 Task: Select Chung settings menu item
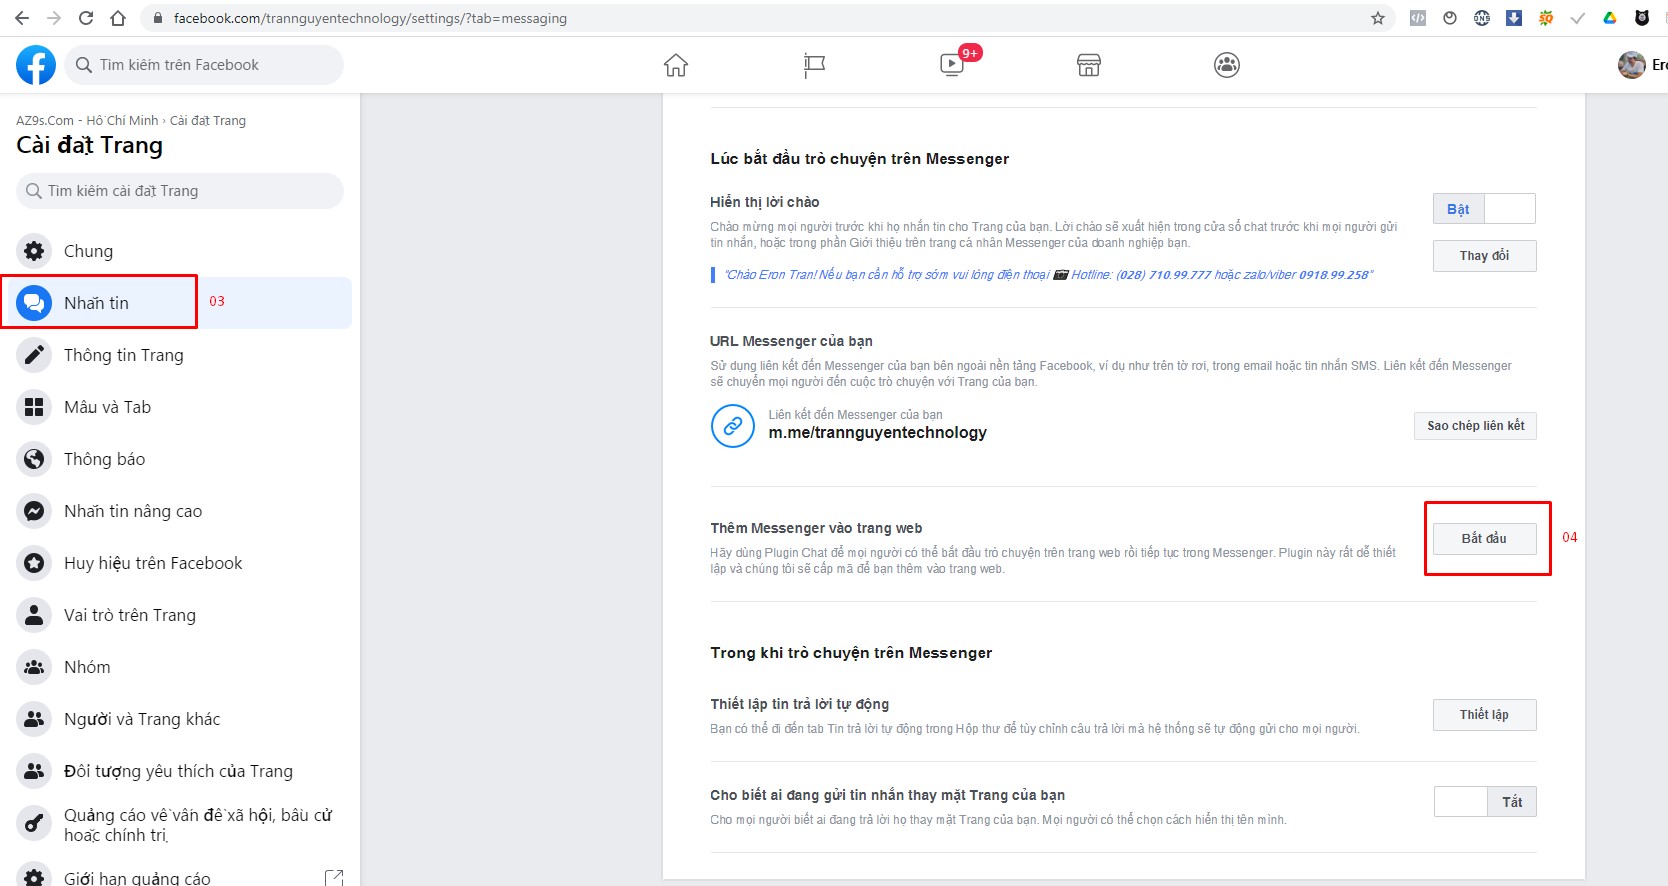click(88, 251)
